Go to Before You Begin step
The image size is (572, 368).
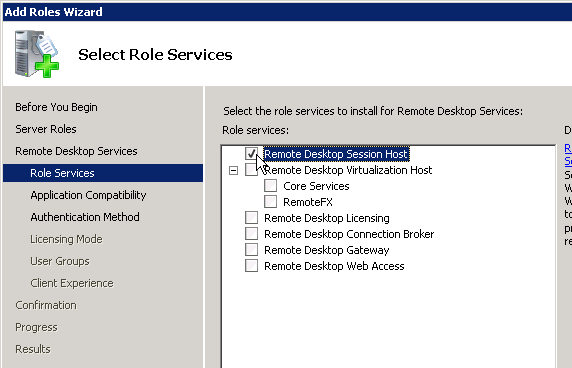(56, 107)
